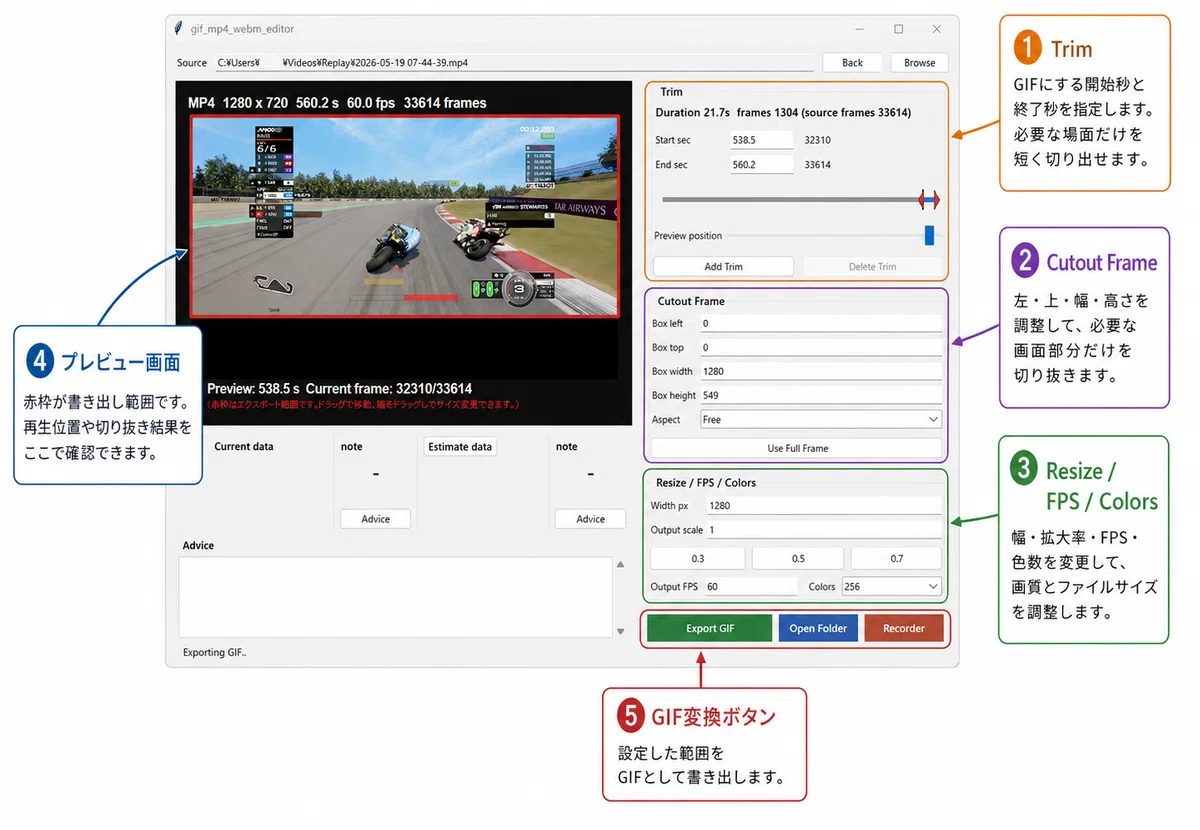Click the Advice scrollbar down arrow
1200x830 pixels.
click(620, 631)
